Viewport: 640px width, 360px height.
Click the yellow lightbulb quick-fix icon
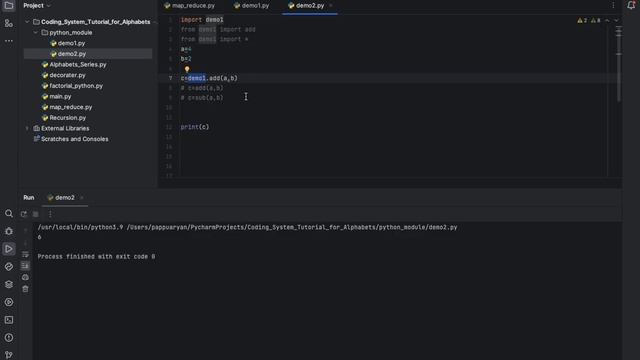[187, 69]
